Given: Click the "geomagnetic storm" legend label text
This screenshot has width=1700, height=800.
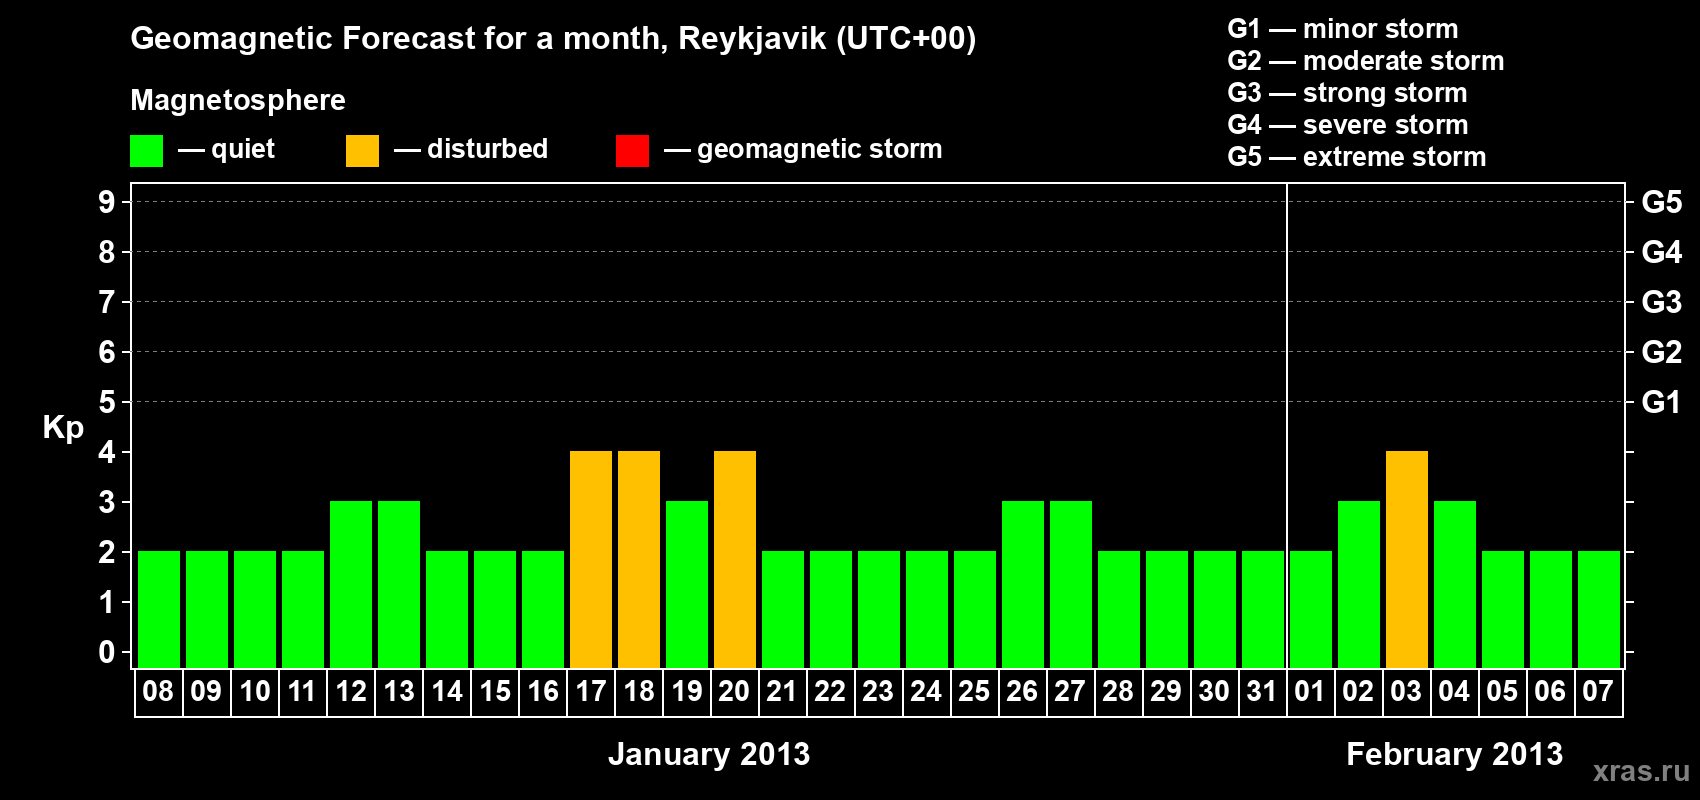Looking at the screenshot, I should pos(820,150).
